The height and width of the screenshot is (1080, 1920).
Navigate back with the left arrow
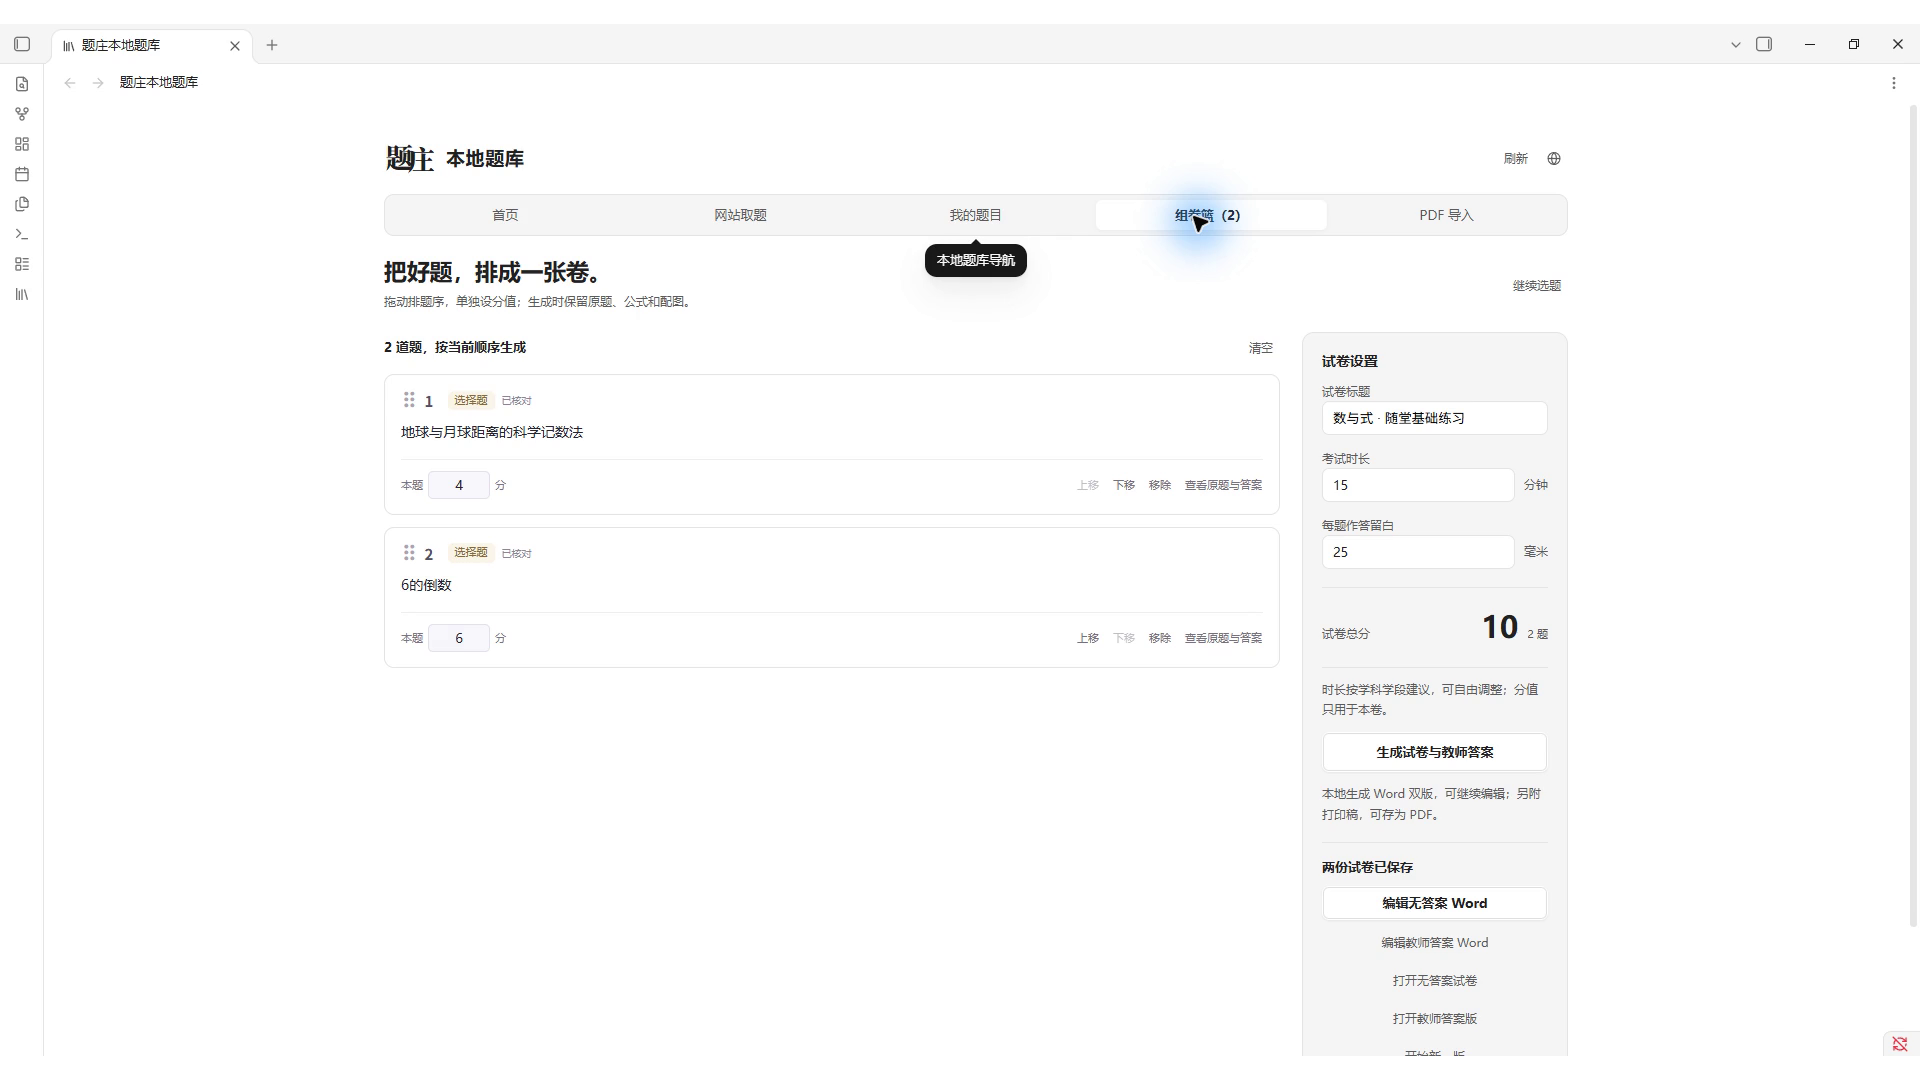70,83
